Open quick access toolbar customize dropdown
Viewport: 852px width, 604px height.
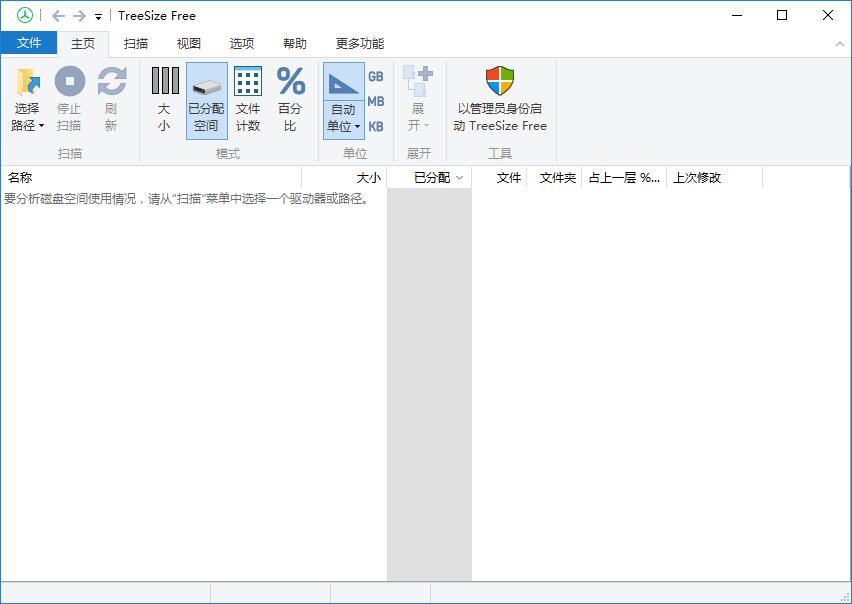click(98, 17)
